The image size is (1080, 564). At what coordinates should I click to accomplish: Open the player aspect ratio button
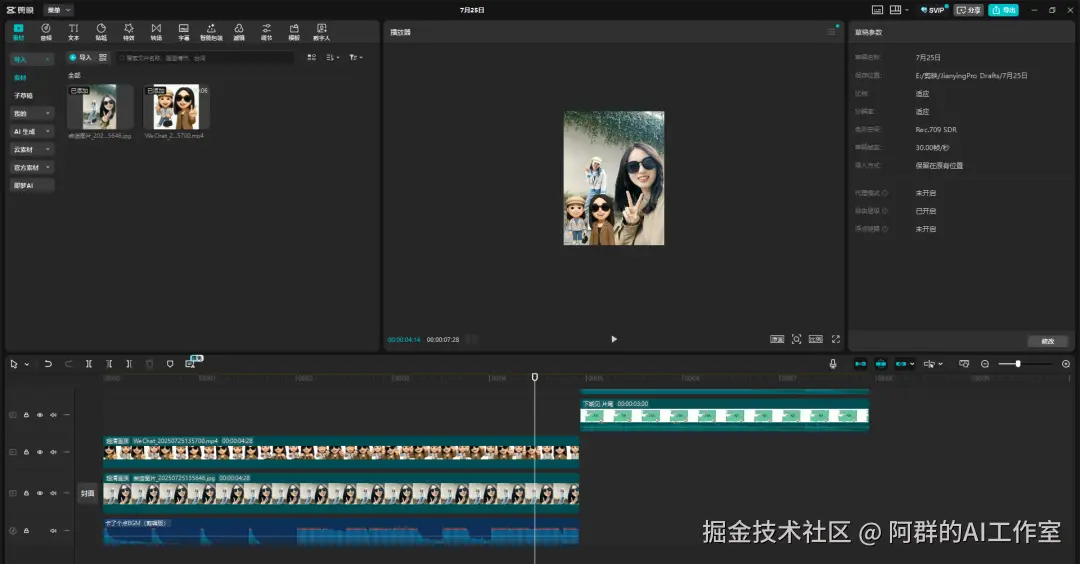coord(816,339)
